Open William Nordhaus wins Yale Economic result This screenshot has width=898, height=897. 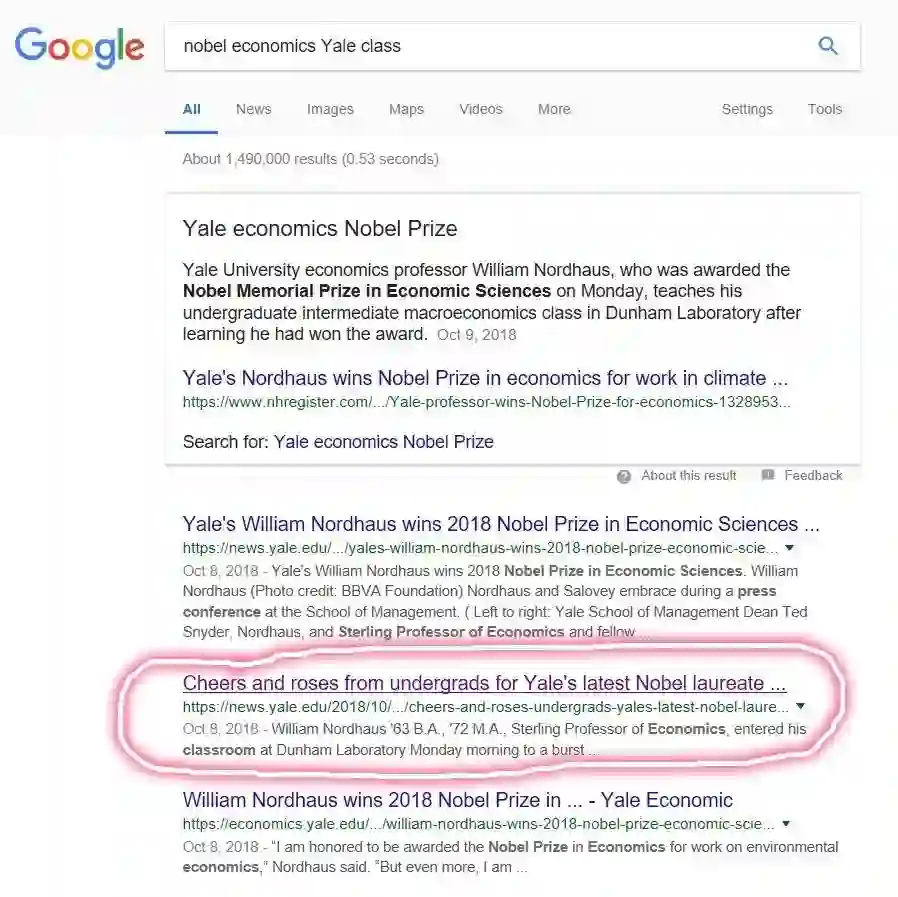point(457,800)
